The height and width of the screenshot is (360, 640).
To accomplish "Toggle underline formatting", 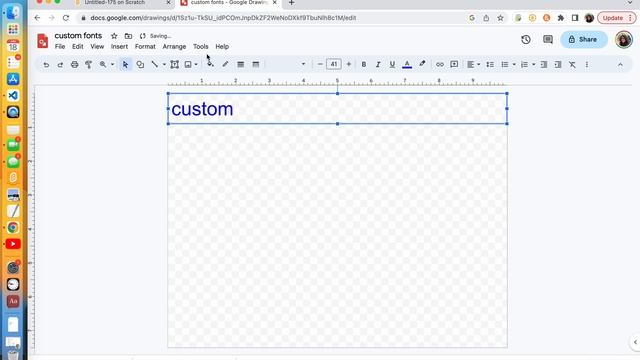I will (392, 64).
